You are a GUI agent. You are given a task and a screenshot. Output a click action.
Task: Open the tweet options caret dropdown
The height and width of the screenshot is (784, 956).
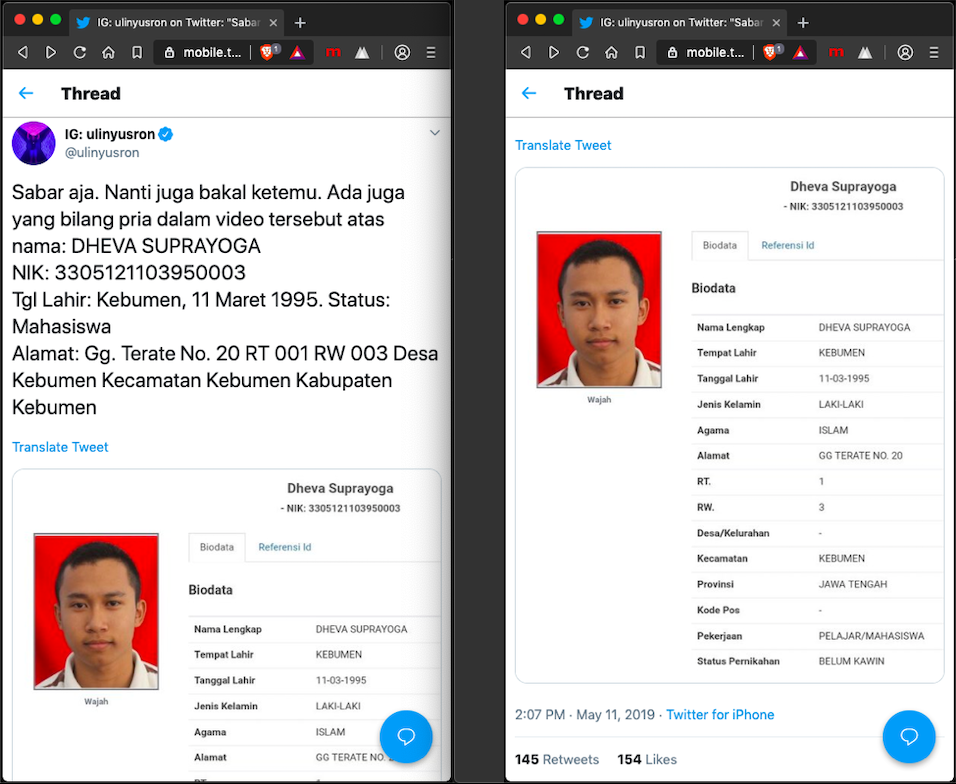tap(435, 132)
